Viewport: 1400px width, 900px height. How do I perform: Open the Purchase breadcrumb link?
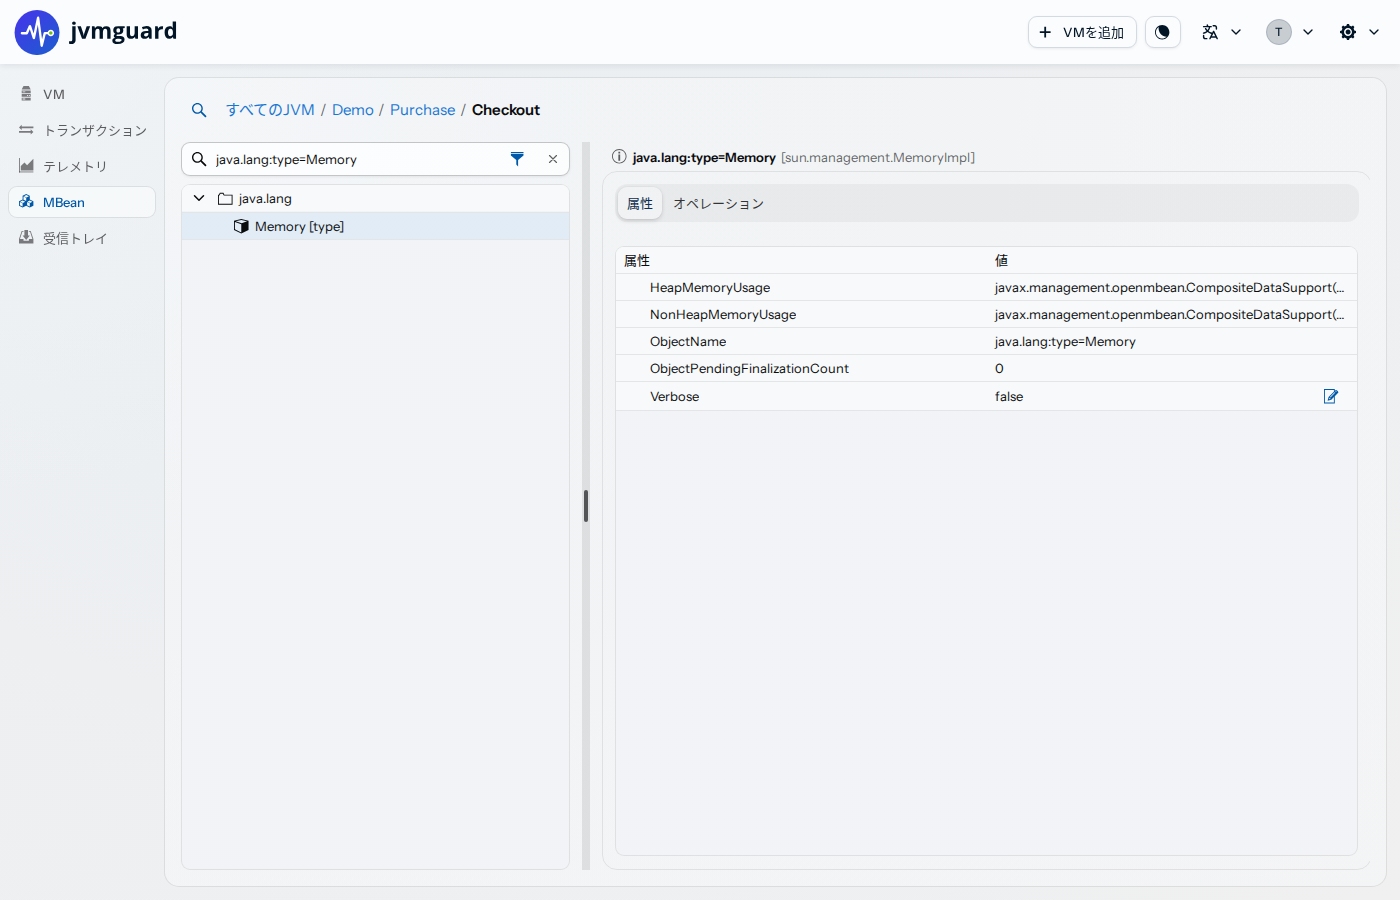(x=422, y=110)
